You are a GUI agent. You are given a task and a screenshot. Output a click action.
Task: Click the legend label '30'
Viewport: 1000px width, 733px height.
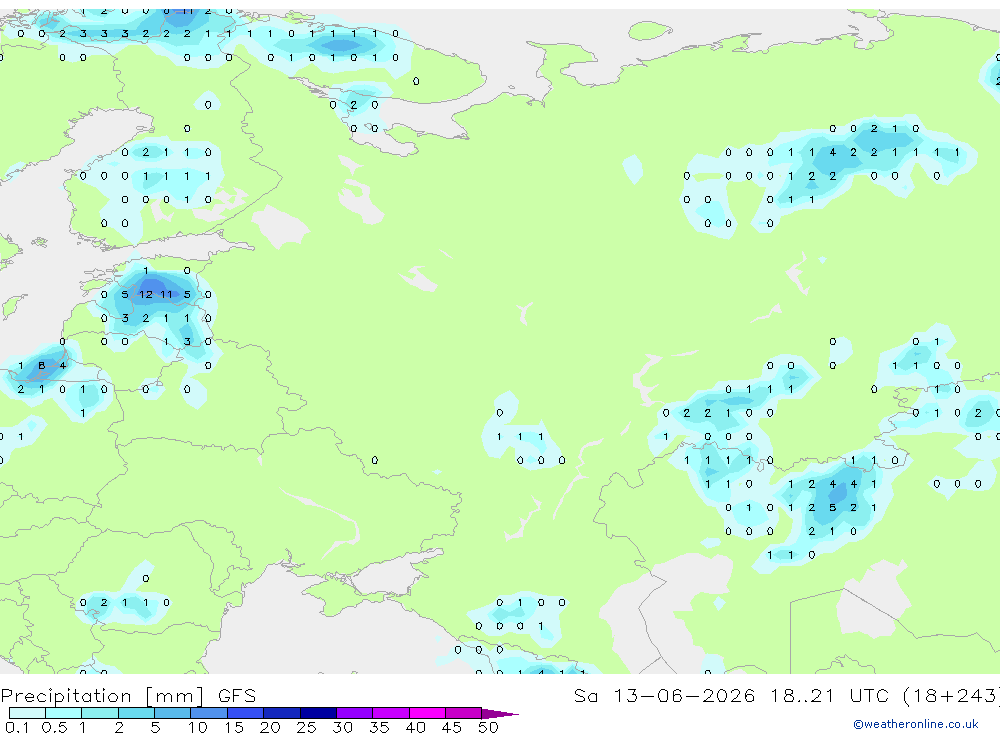pyautogui.click(x=342, y=727)
